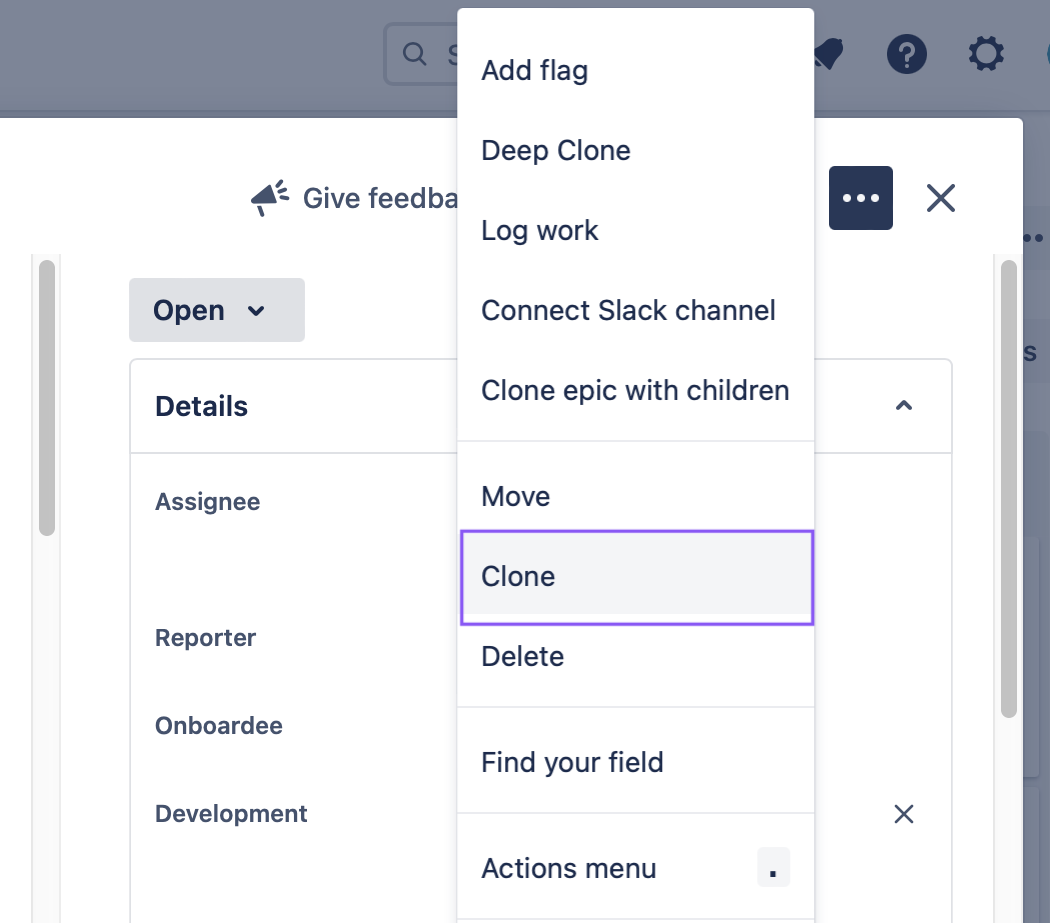This screenshot has height=923, width=1050.
Task: Click the highlighted Clone option
Action: click(x=637, y=577)
